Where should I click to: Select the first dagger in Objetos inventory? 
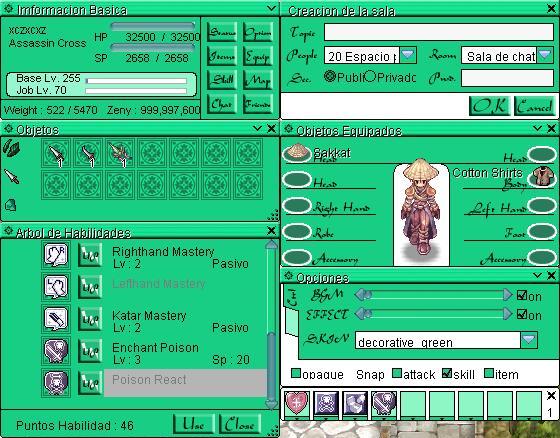pyautogui.click(x=56, y=154)
